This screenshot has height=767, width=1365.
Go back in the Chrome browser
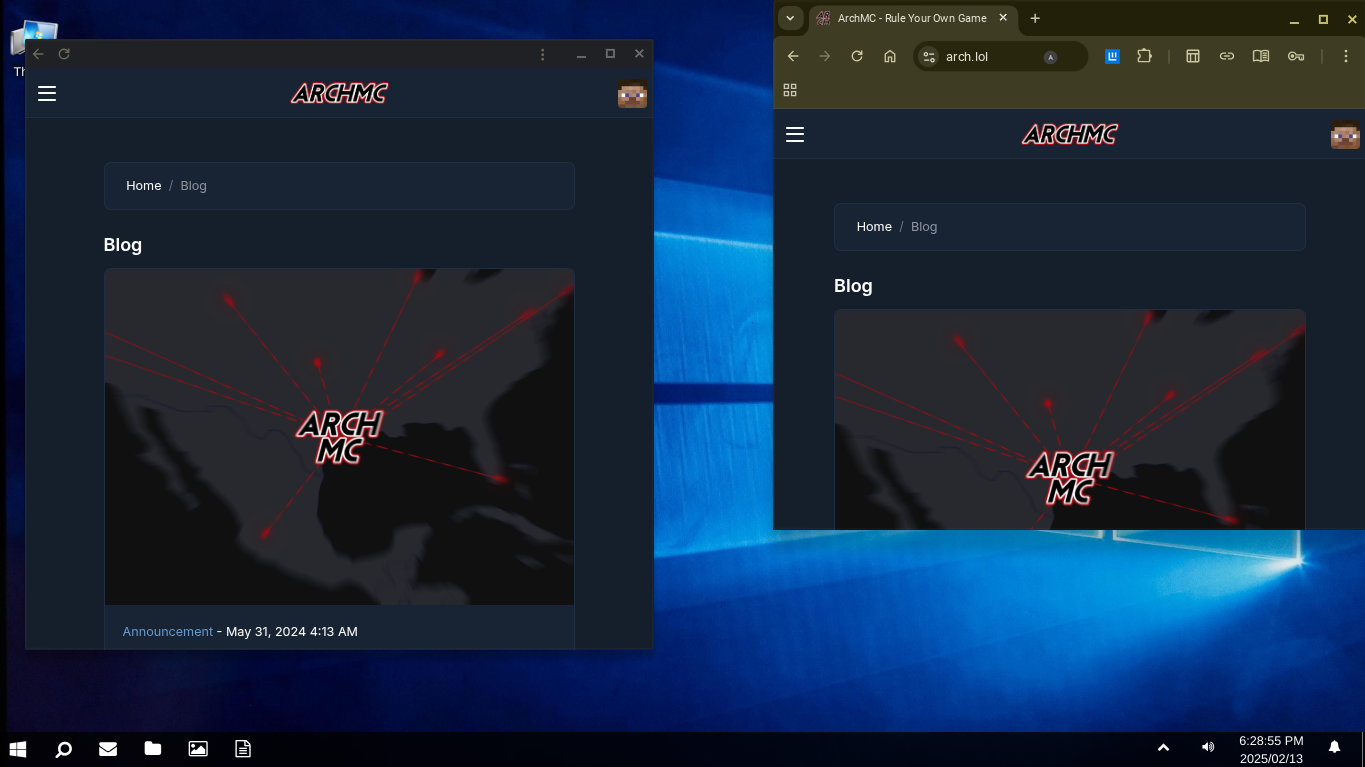tap(793, 56)
